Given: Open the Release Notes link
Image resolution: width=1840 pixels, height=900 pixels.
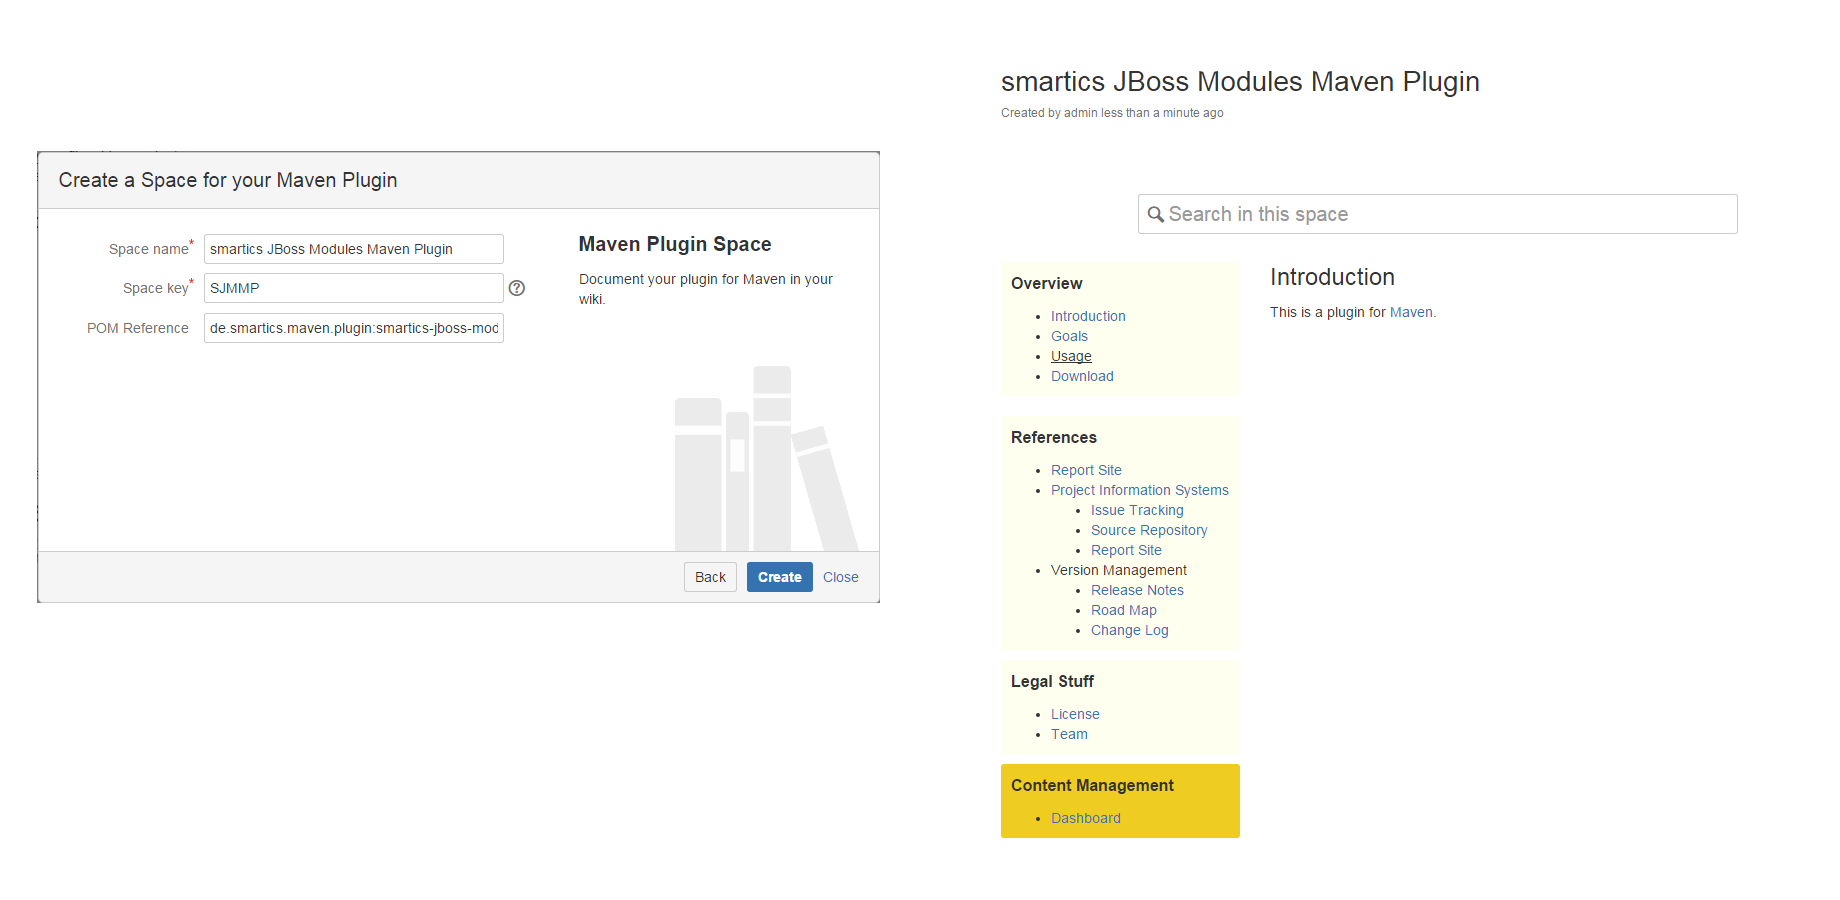Looking at the screenshot, I should pos(1137,590).
